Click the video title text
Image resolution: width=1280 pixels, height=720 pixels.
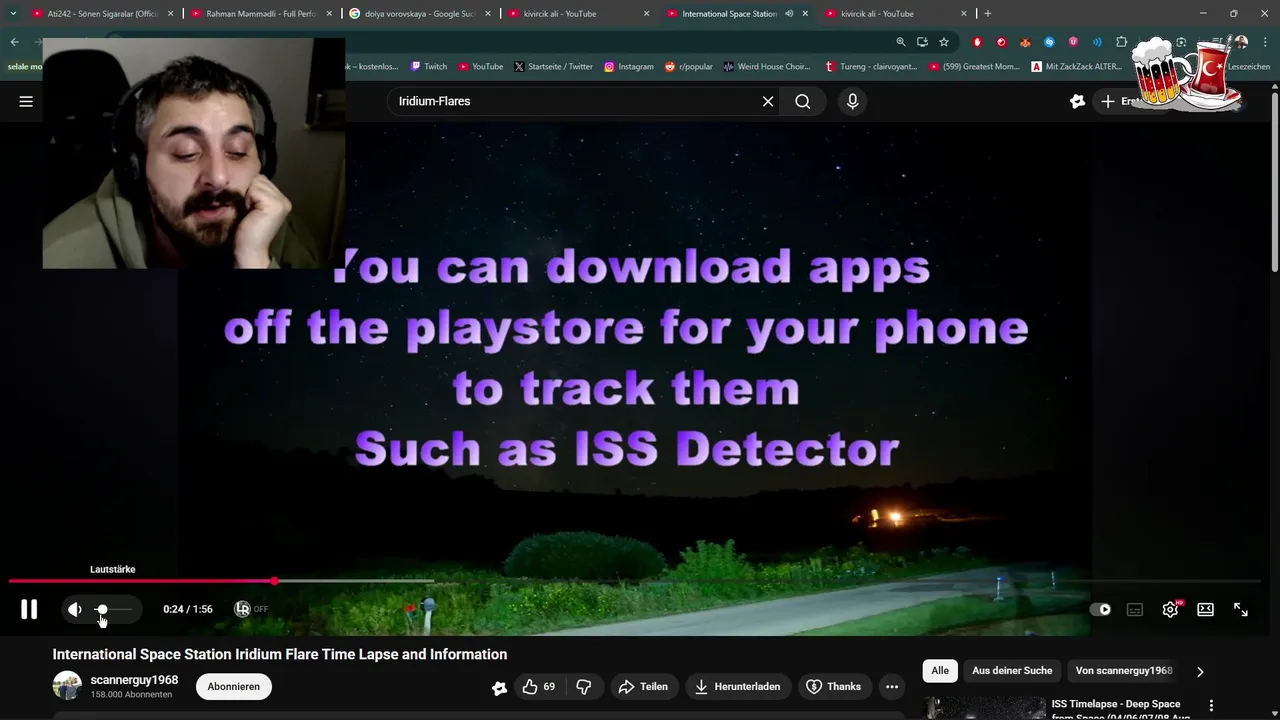[x=280, y=655]
